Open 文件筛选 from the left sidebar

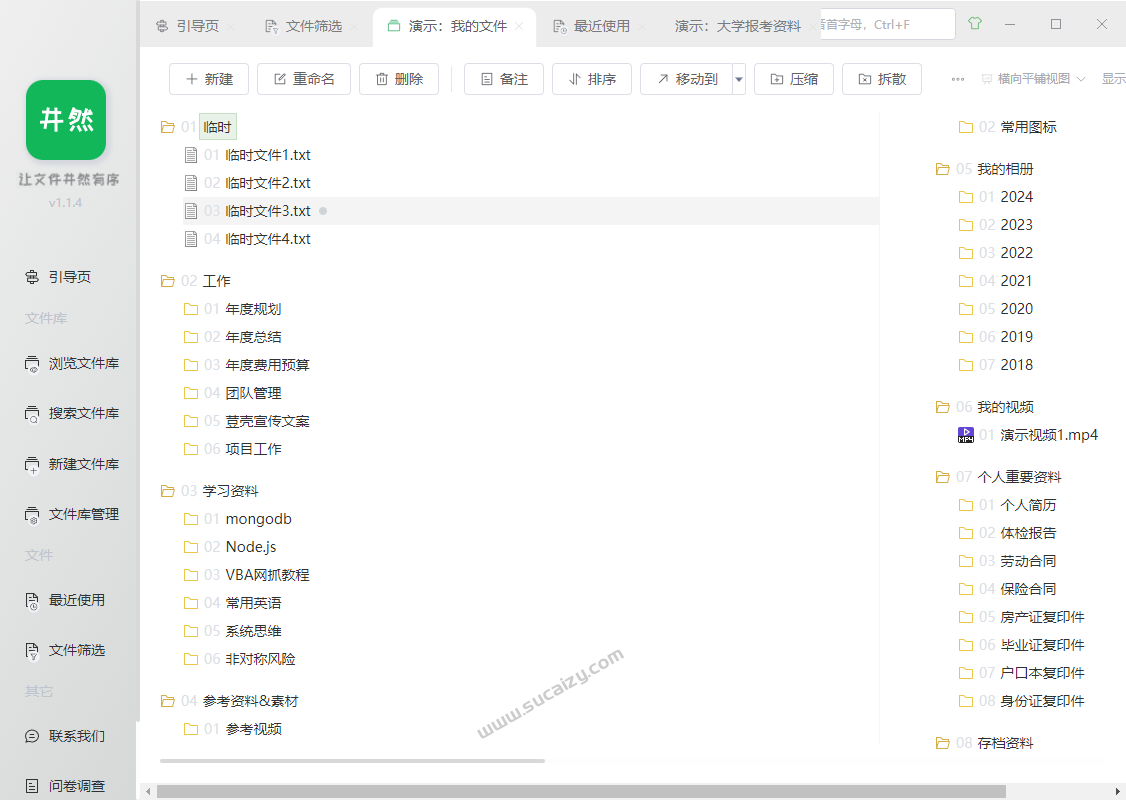click(x=70, y=649)
